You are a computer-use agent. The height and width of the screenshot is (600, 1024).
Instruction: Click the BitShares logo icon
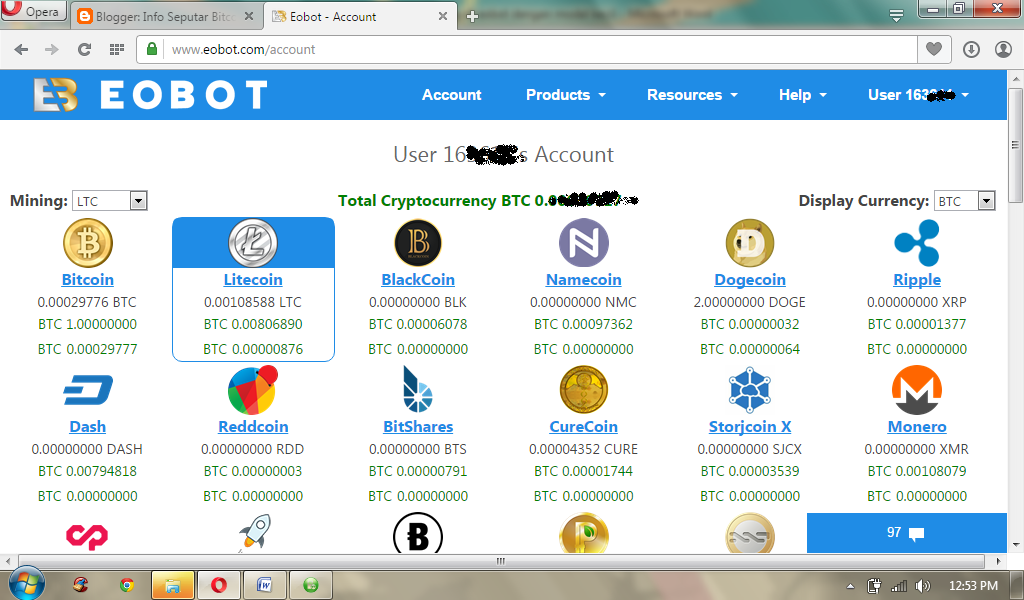coord(418,390)
